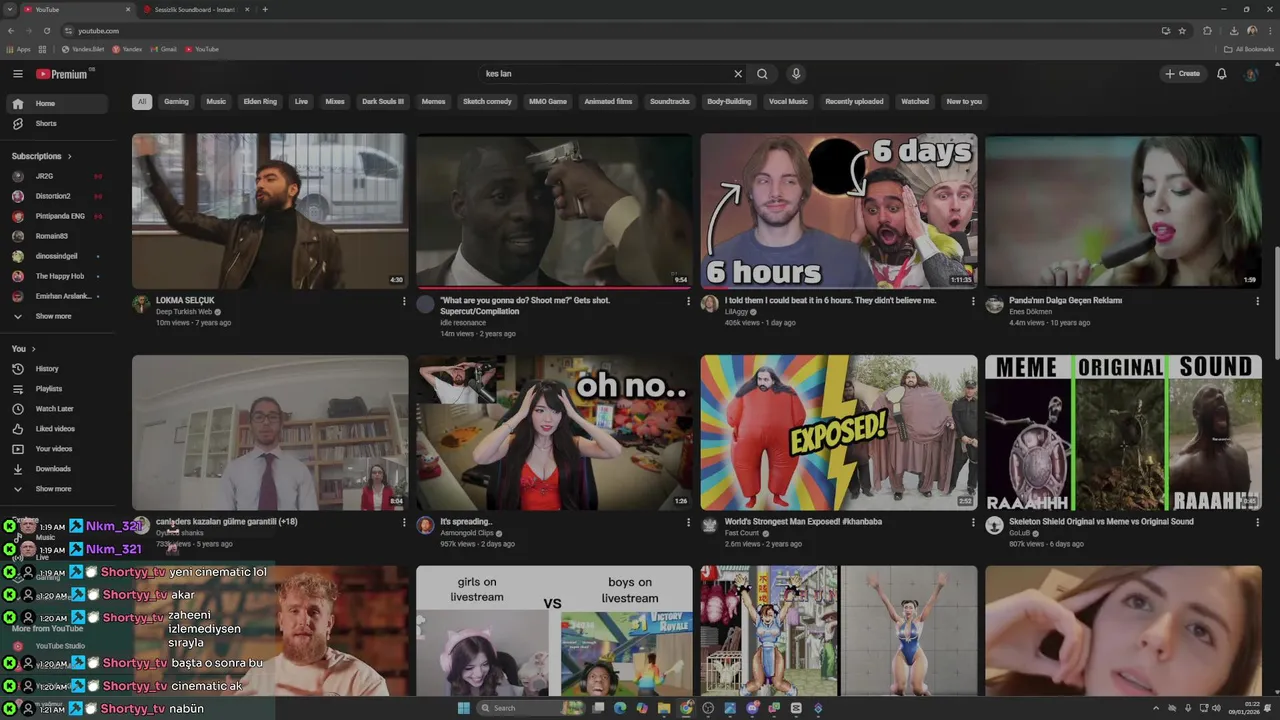The width and height of the screenshot is (1280, 720).
Task: Clear the search box with the X
Action: [738, 74]
